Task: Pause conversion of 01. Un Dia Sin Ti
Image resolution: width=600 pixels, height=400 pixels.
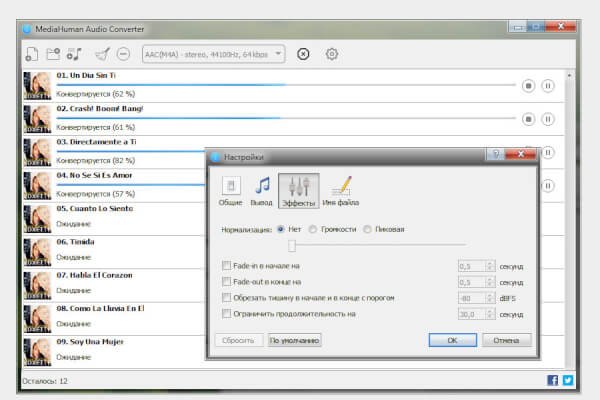Action: pos(548,86)
